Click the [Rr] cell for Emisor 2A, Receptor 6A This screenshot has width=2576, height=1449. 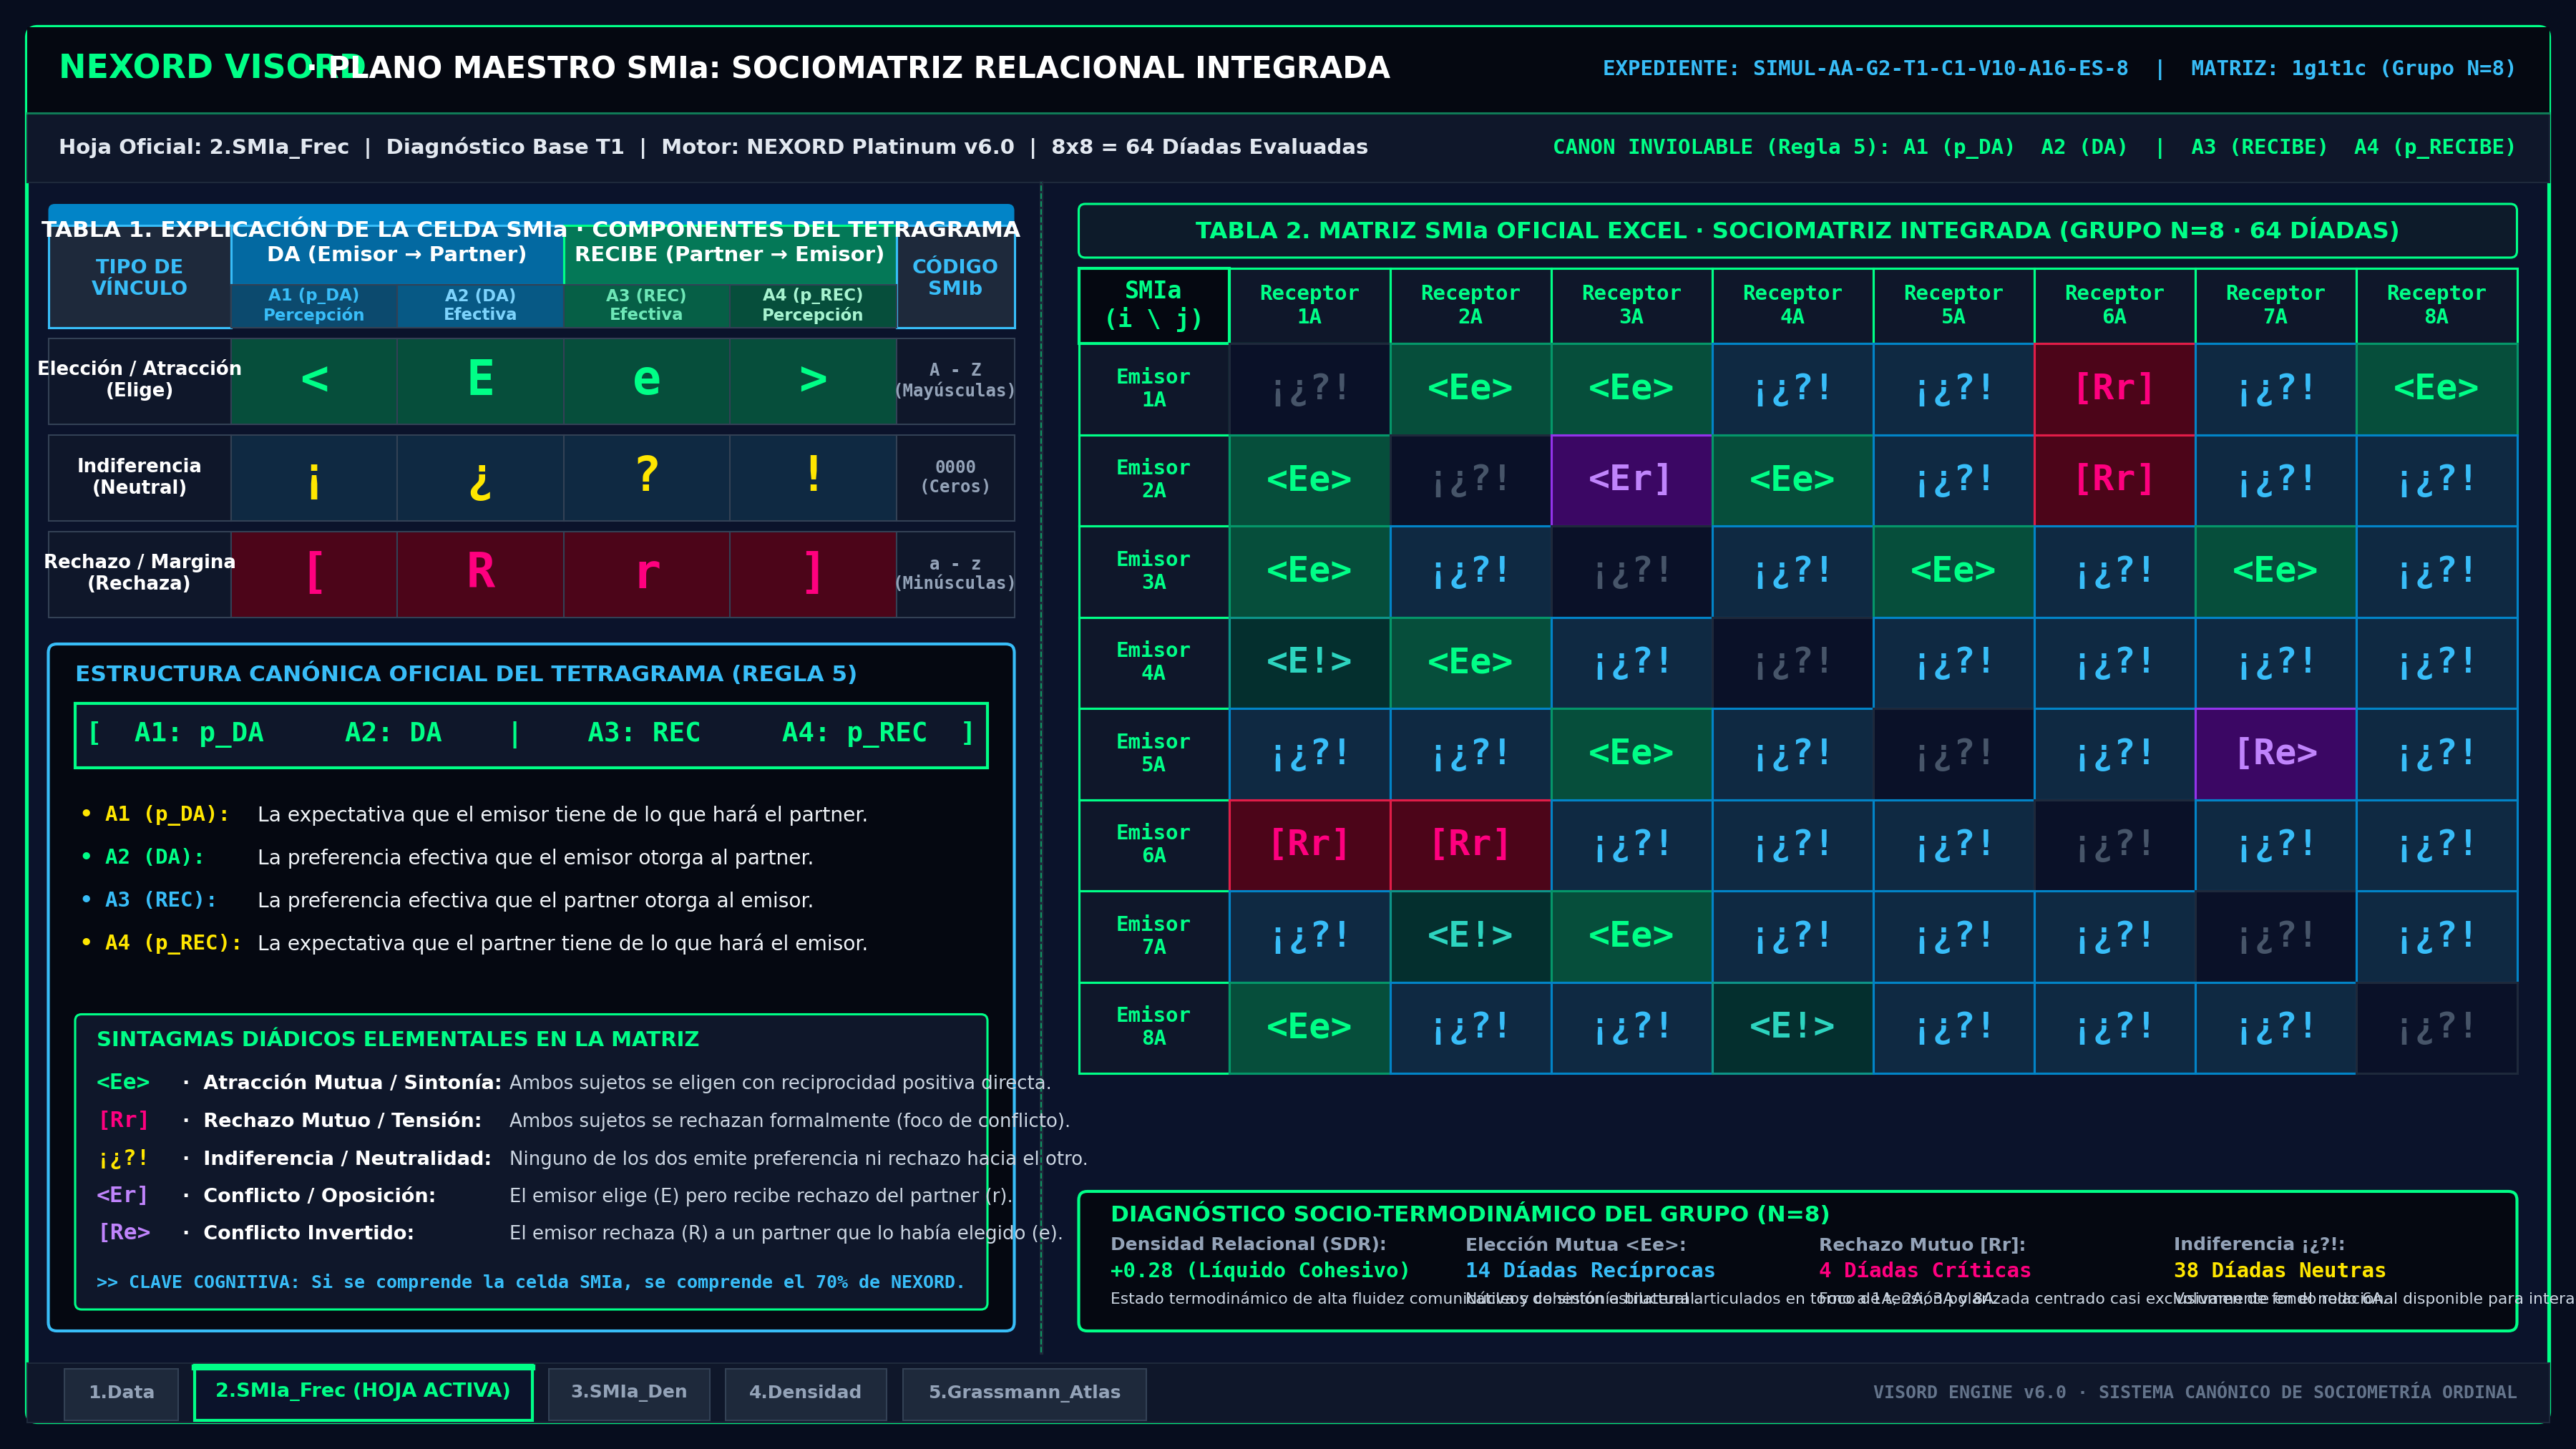(x=2114, y=480)
